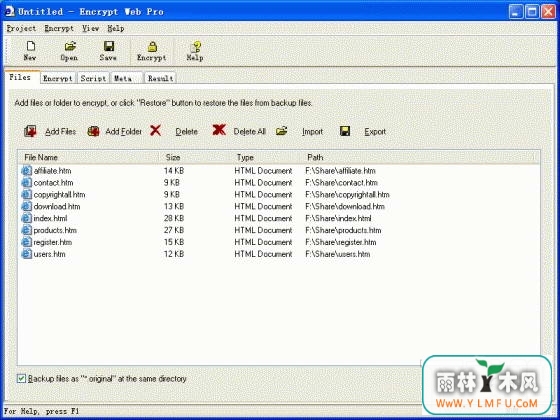560x420 pixels.
Task: Click the 28 KB size cell
Action: point(174,218)
